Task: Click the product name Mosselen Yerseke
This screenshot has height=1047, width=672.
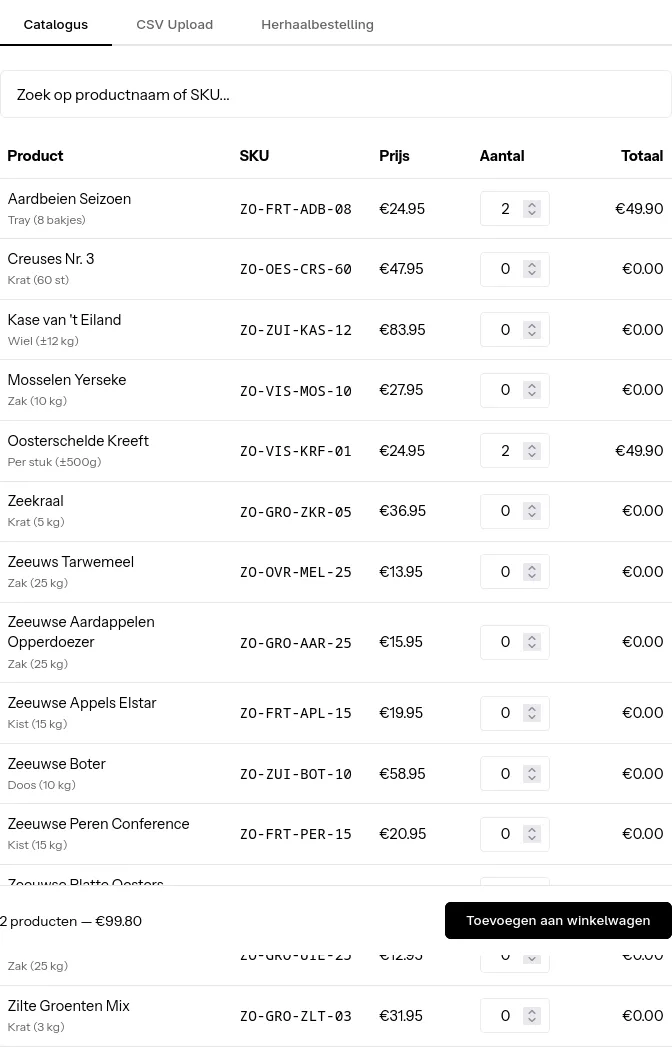Action: (x=66, y=379)
